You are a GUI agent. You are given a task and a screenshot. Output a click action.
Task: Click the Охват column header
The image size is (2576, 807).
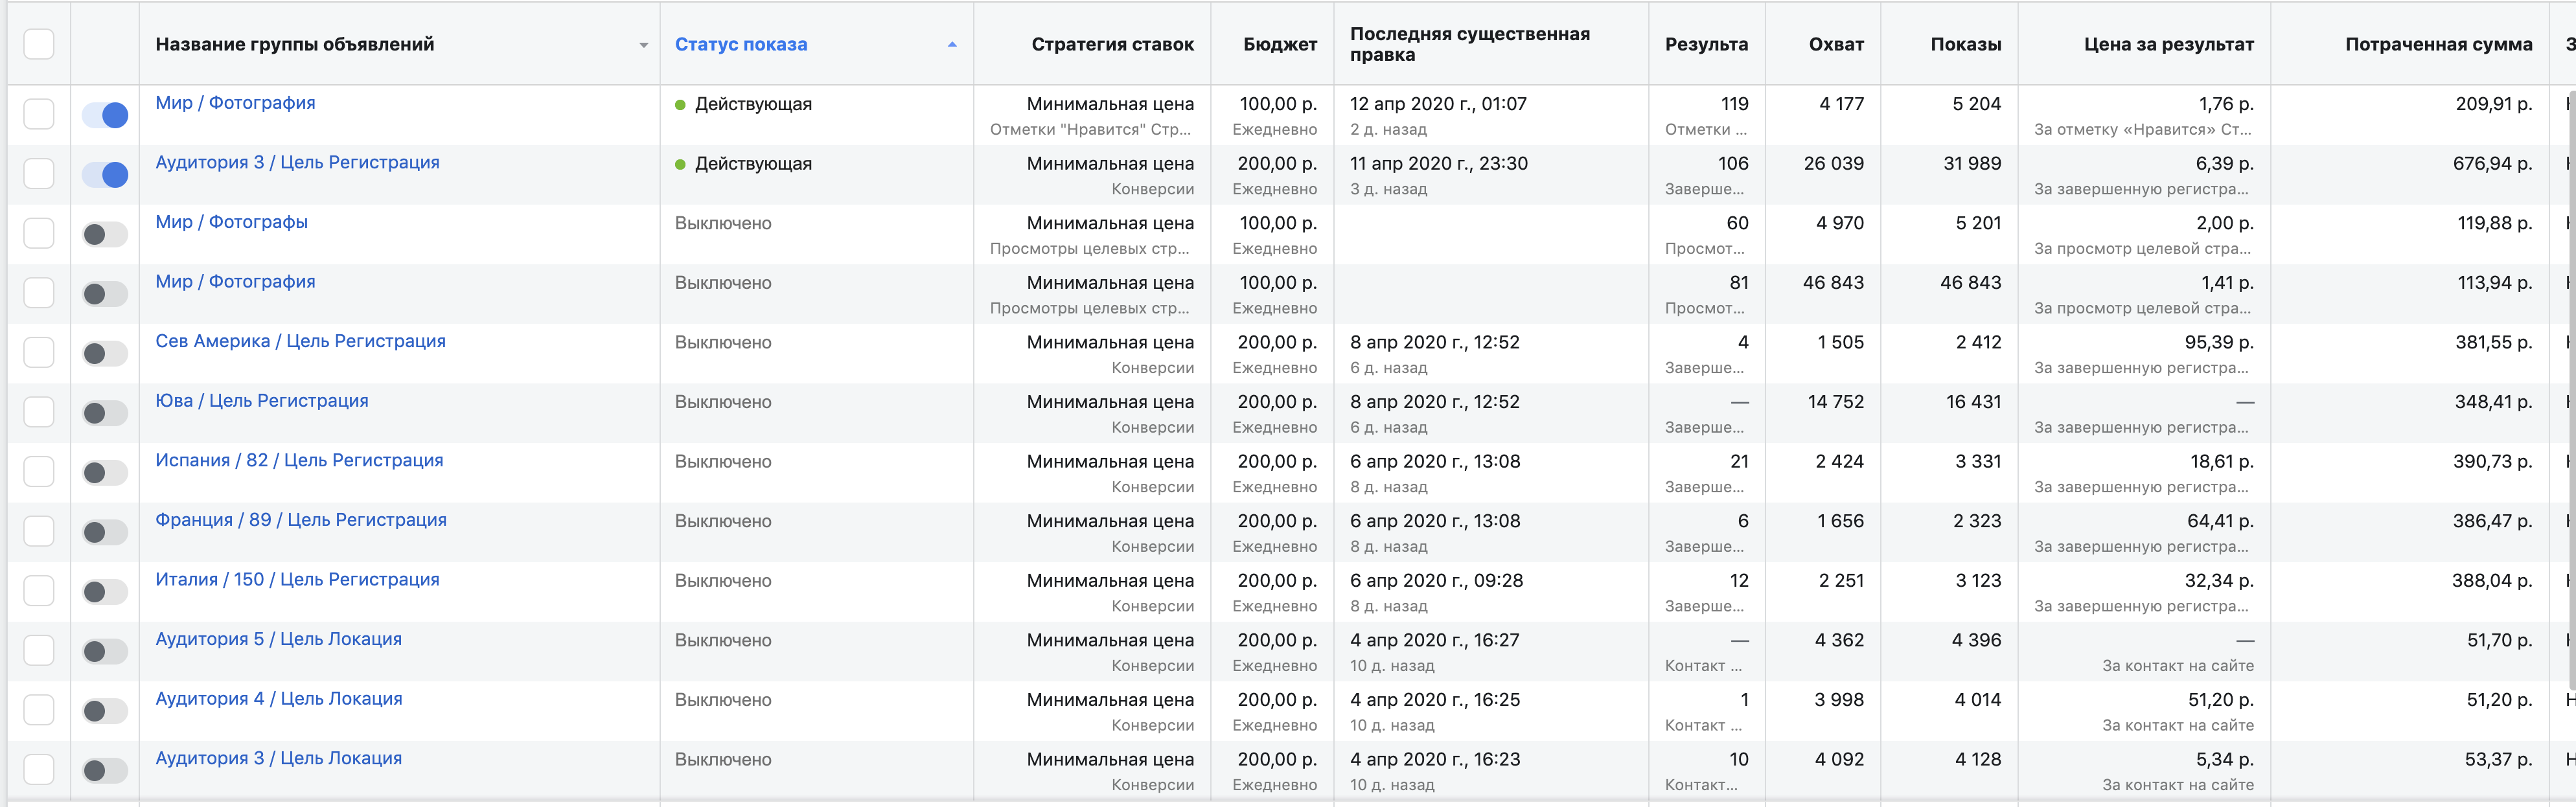tap(1835, 44)
